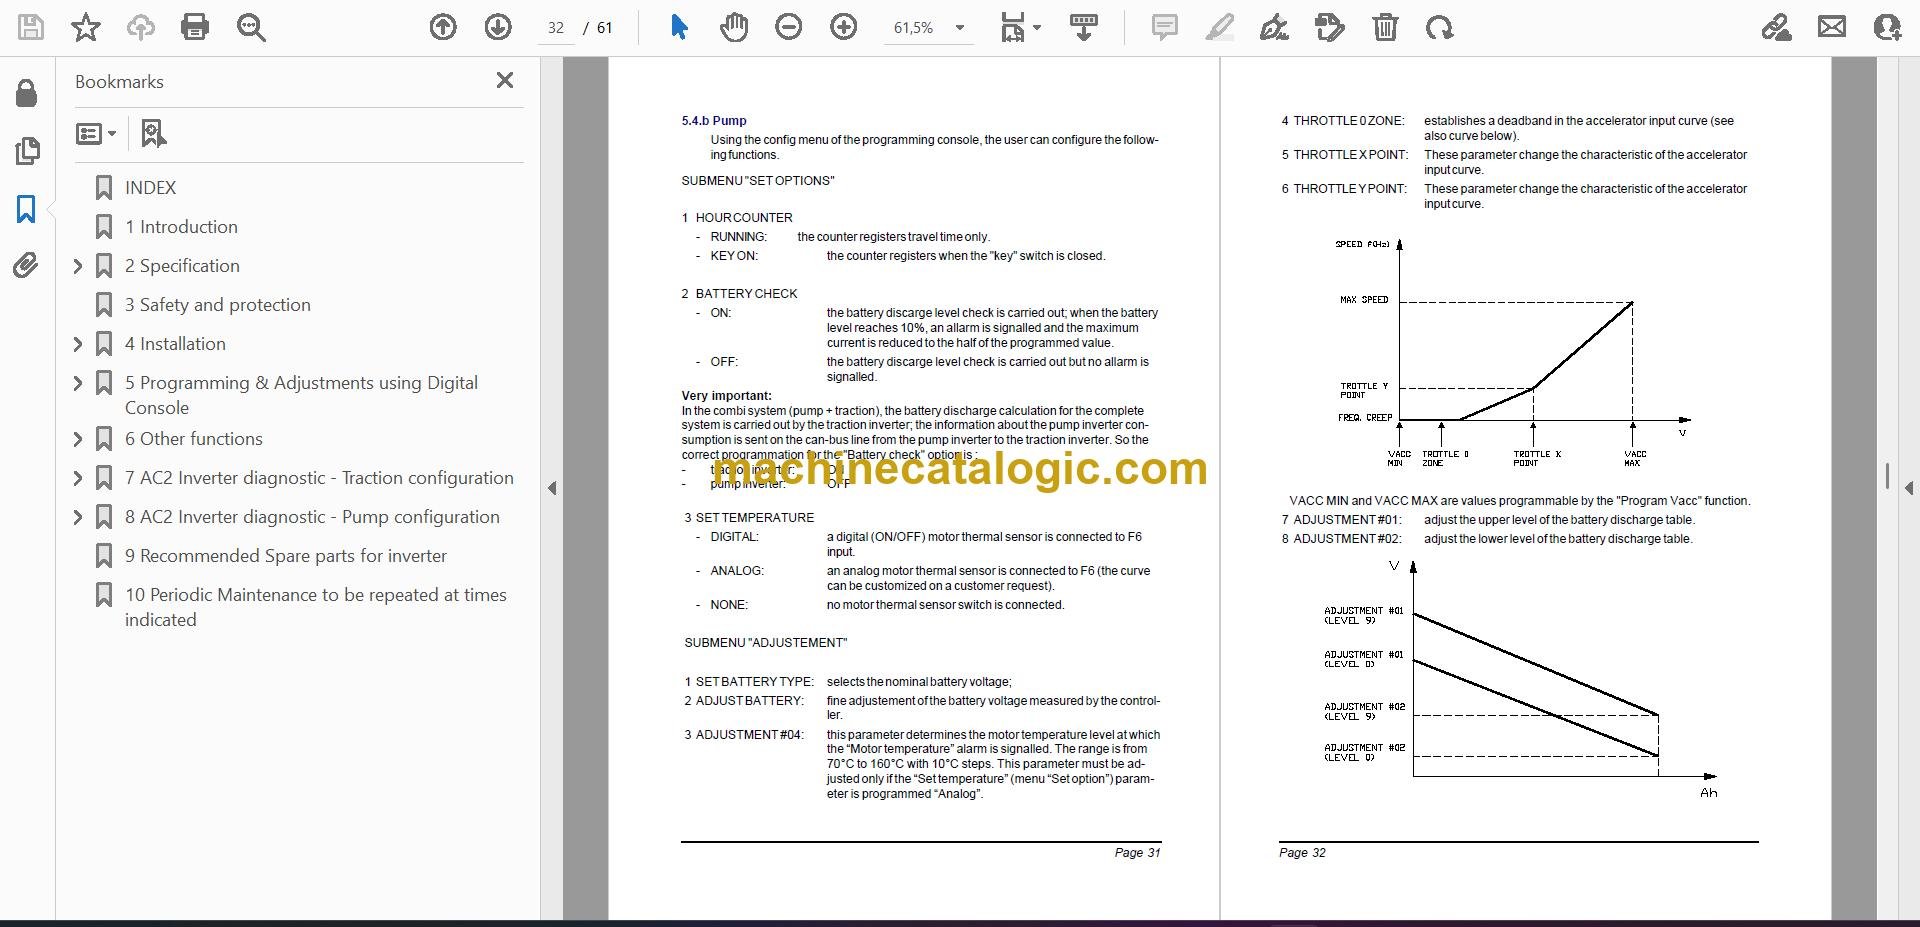Add new bookmark icon in panel
The height and width of the screenshot is (927, 1920).
pos(153,133)
